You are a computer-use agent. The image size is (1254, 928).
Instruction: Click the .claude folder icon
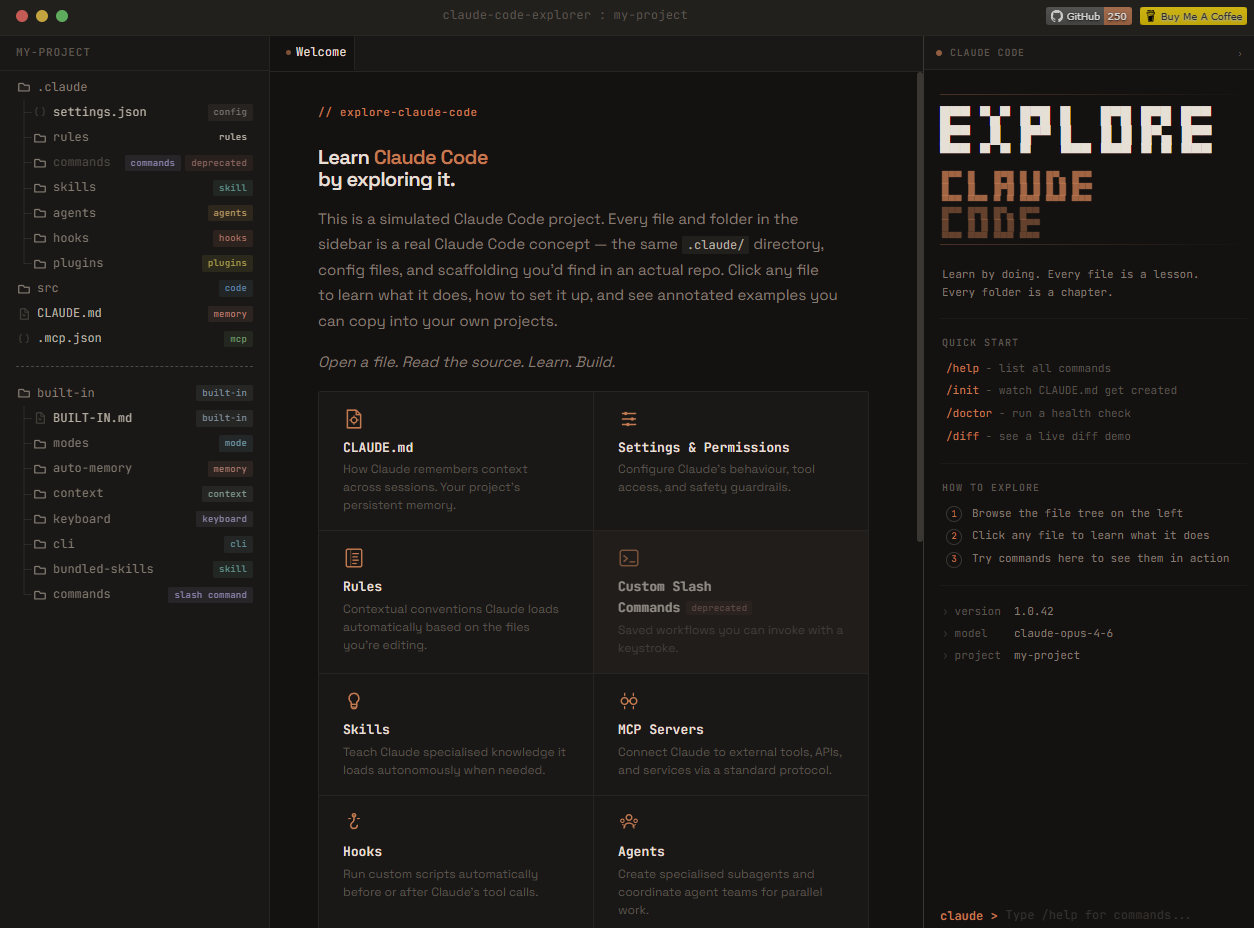click(x=24, y=87)
